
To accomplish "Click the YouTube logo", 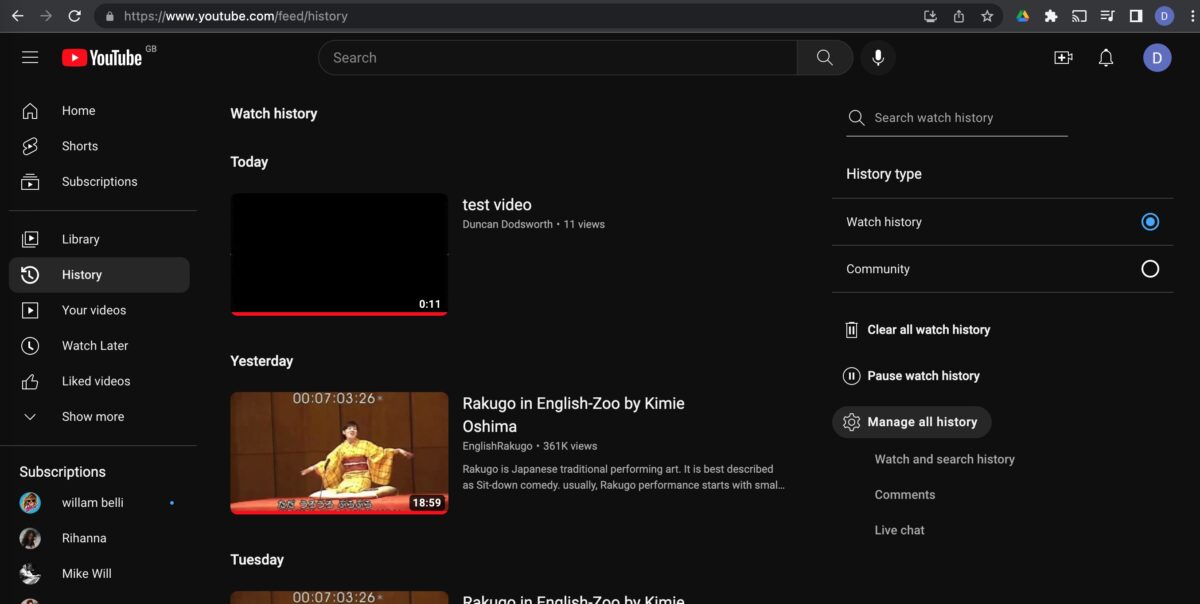I will tap(102, 58).
